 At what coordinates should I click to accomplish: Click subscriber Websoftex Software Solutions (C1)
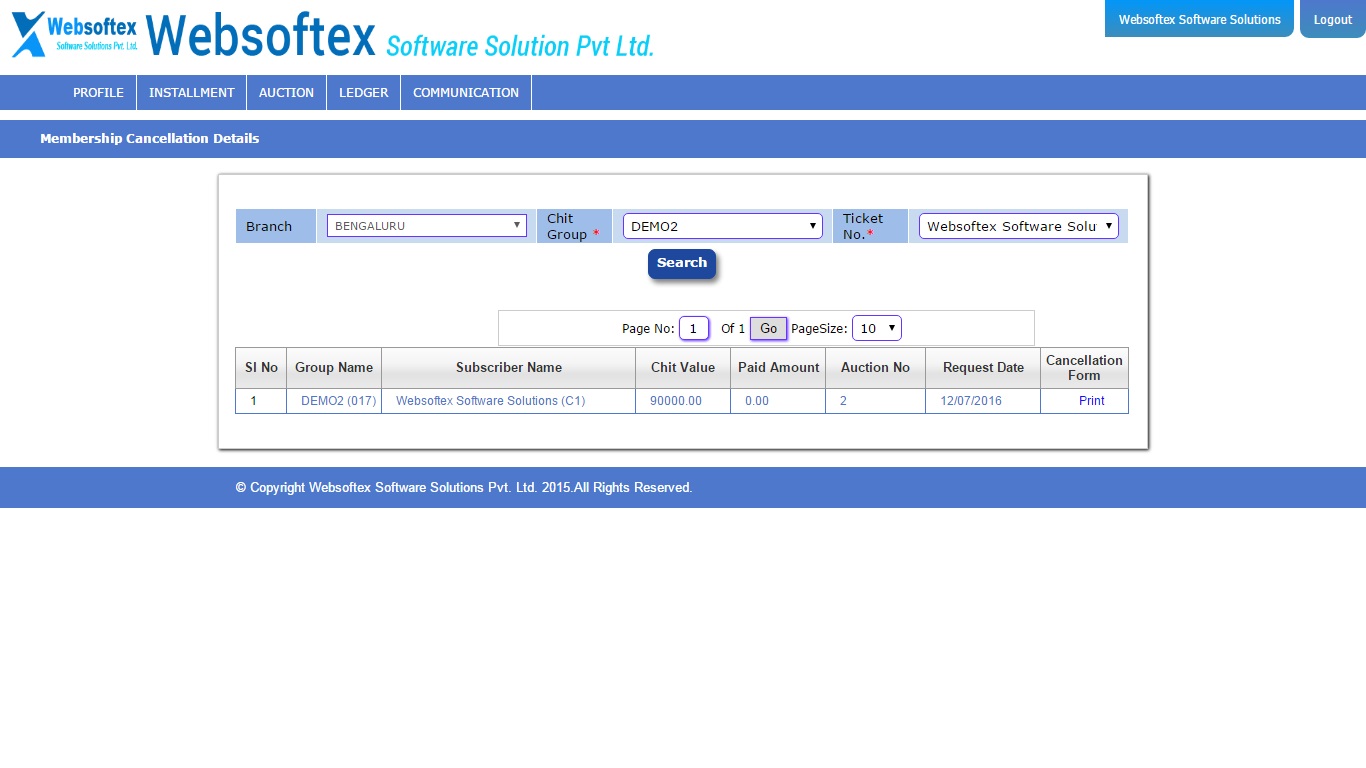tap(490, 401)
